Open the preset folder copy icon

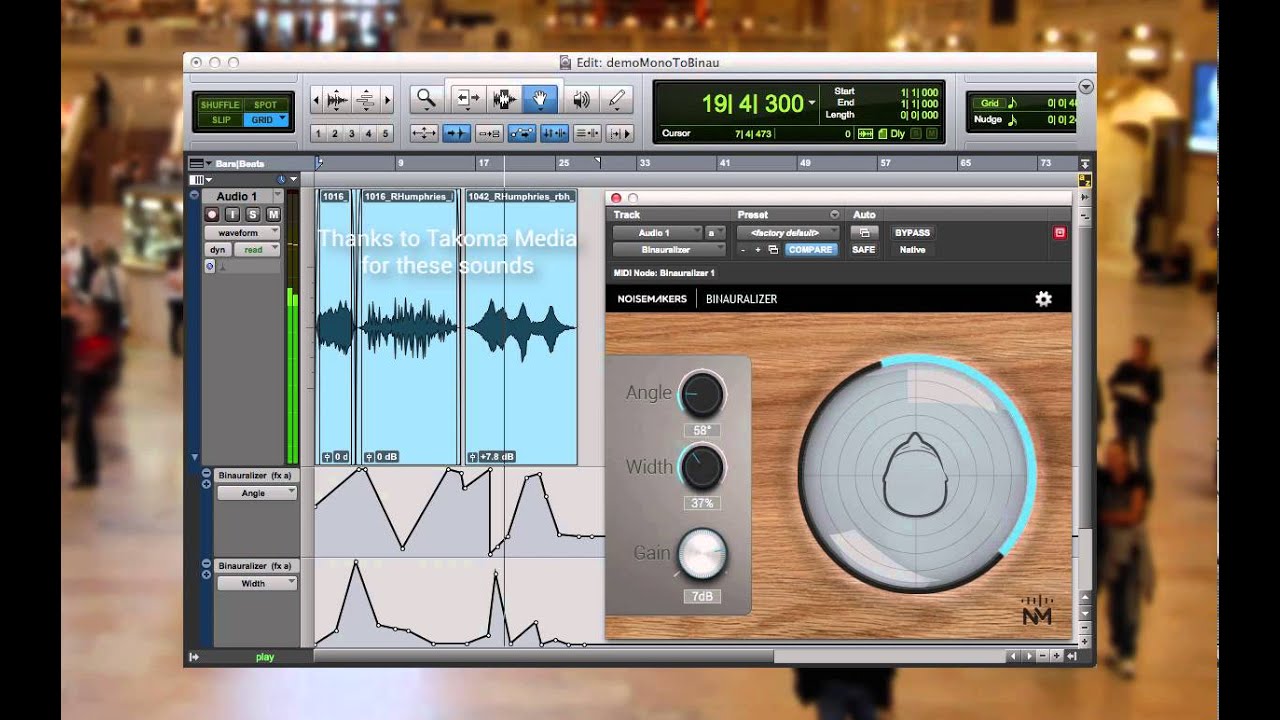point(773,249)
